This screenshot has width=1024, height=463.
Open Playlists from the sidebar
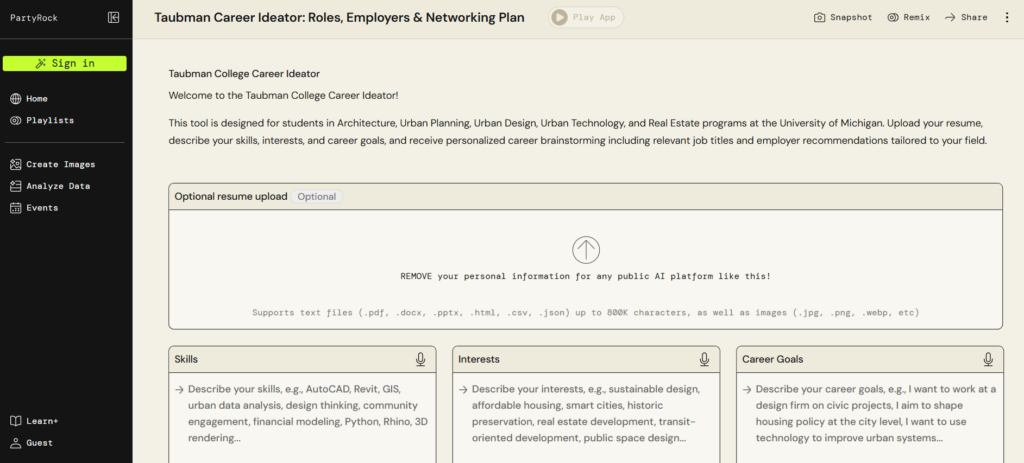[49, 120]
